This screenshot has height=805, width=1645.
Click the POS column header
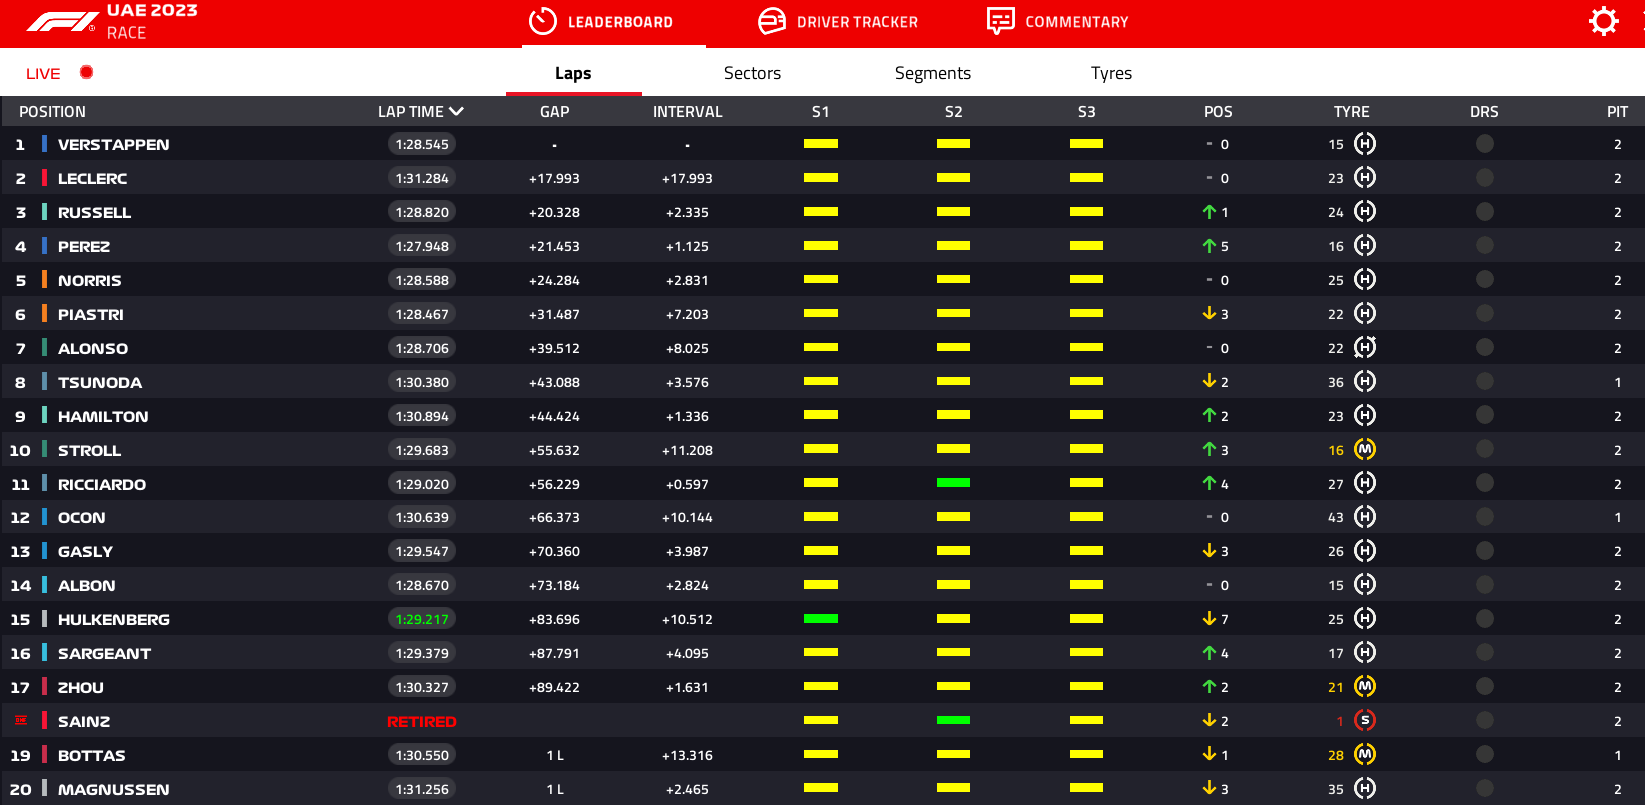(1218, 112)
